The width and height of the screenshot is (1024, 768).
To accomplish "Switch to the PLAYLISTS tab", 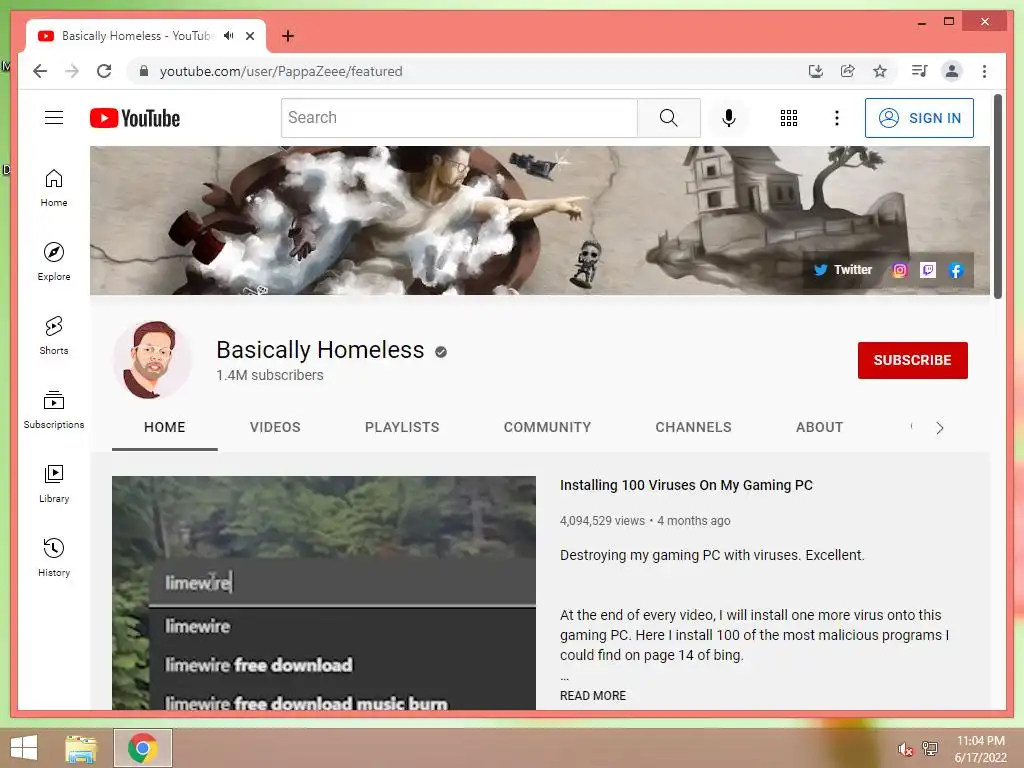I will pos(402,427).
